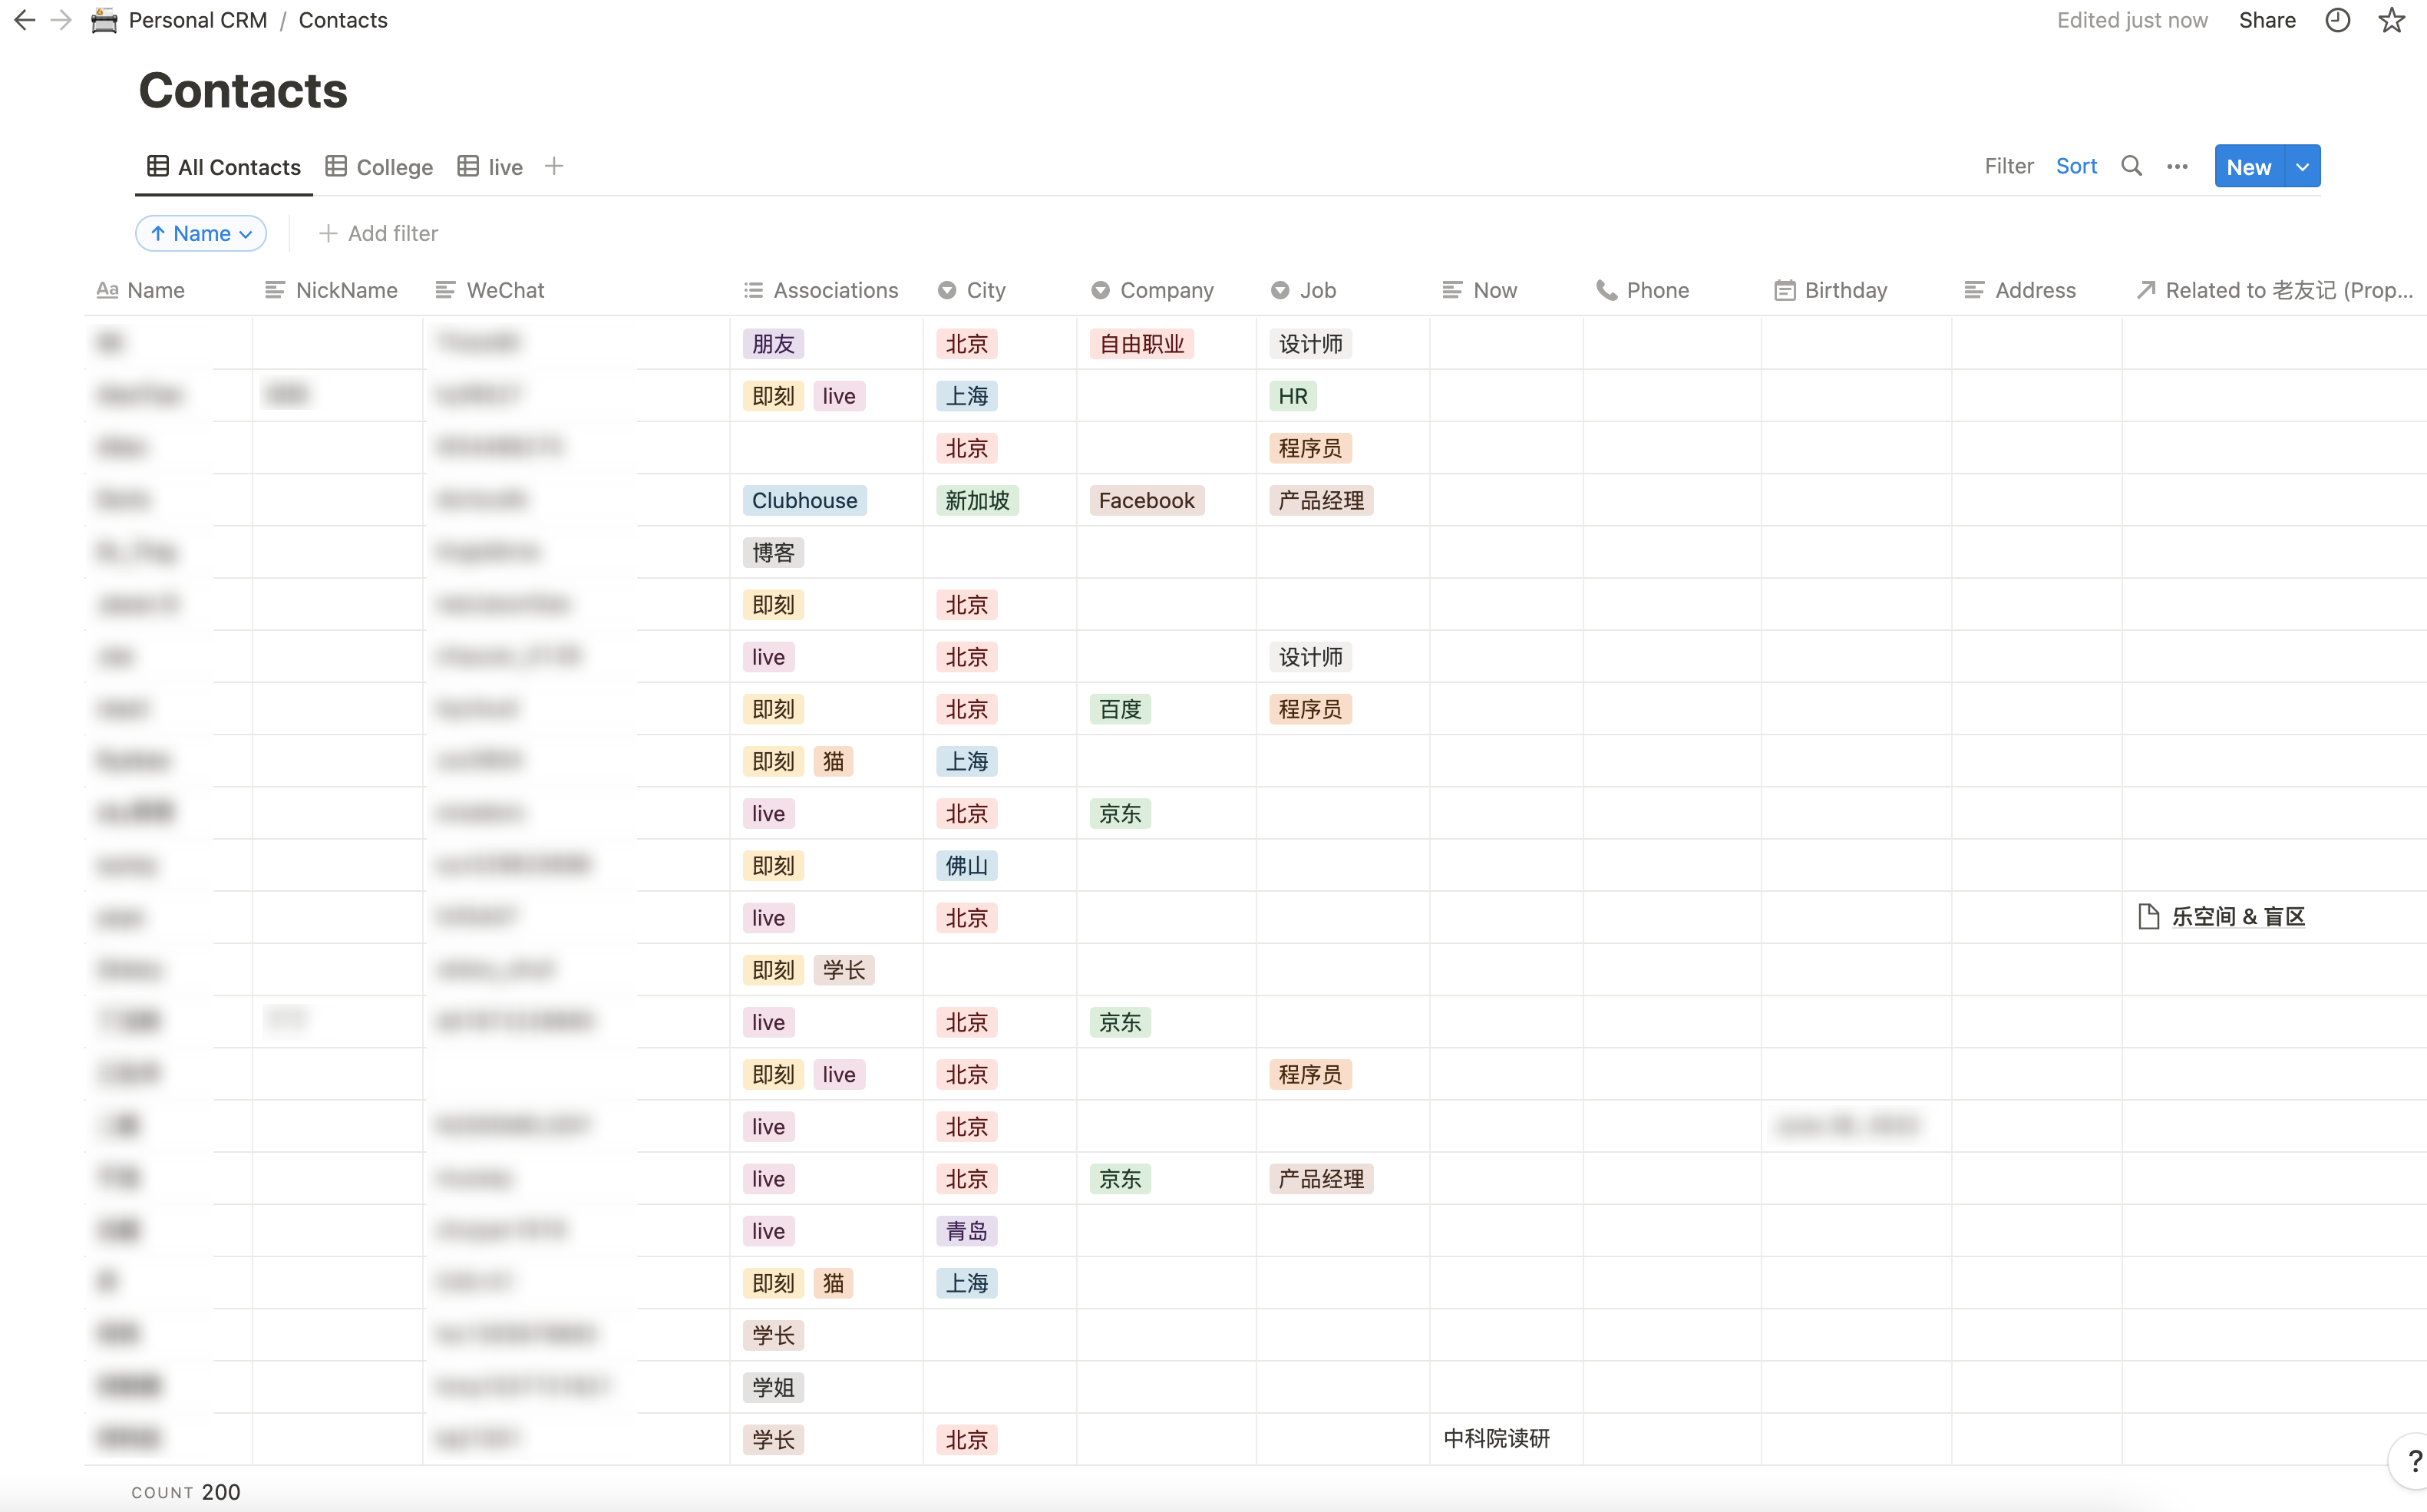Favorite this page with star icon
Image resolution: width=2427 pixels, height=1512 pixels.
pyautogui.click(x=2391, y=20)
